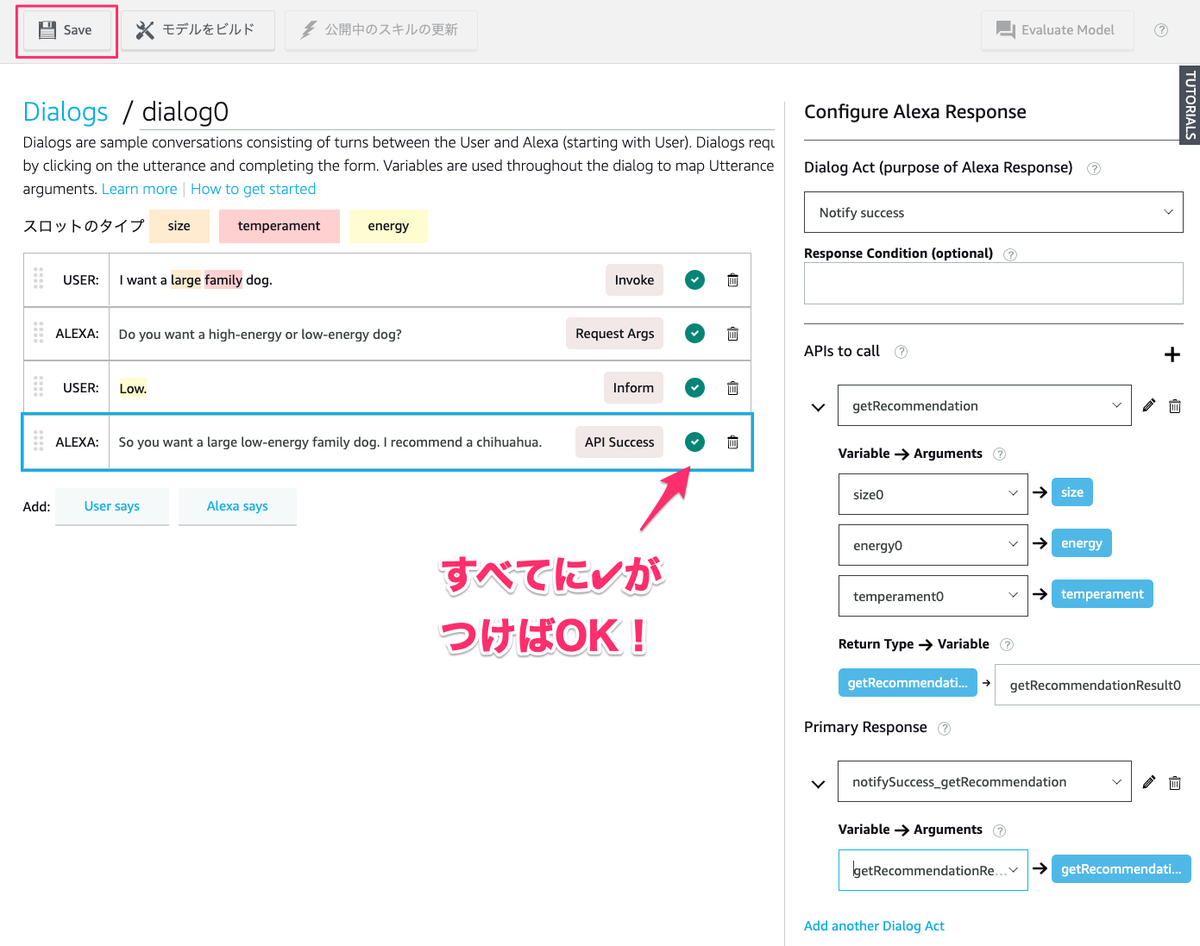Open the getRecommendationRe… variable dropdown
This screenshot has height=946, width=1200.
point(933,870)
